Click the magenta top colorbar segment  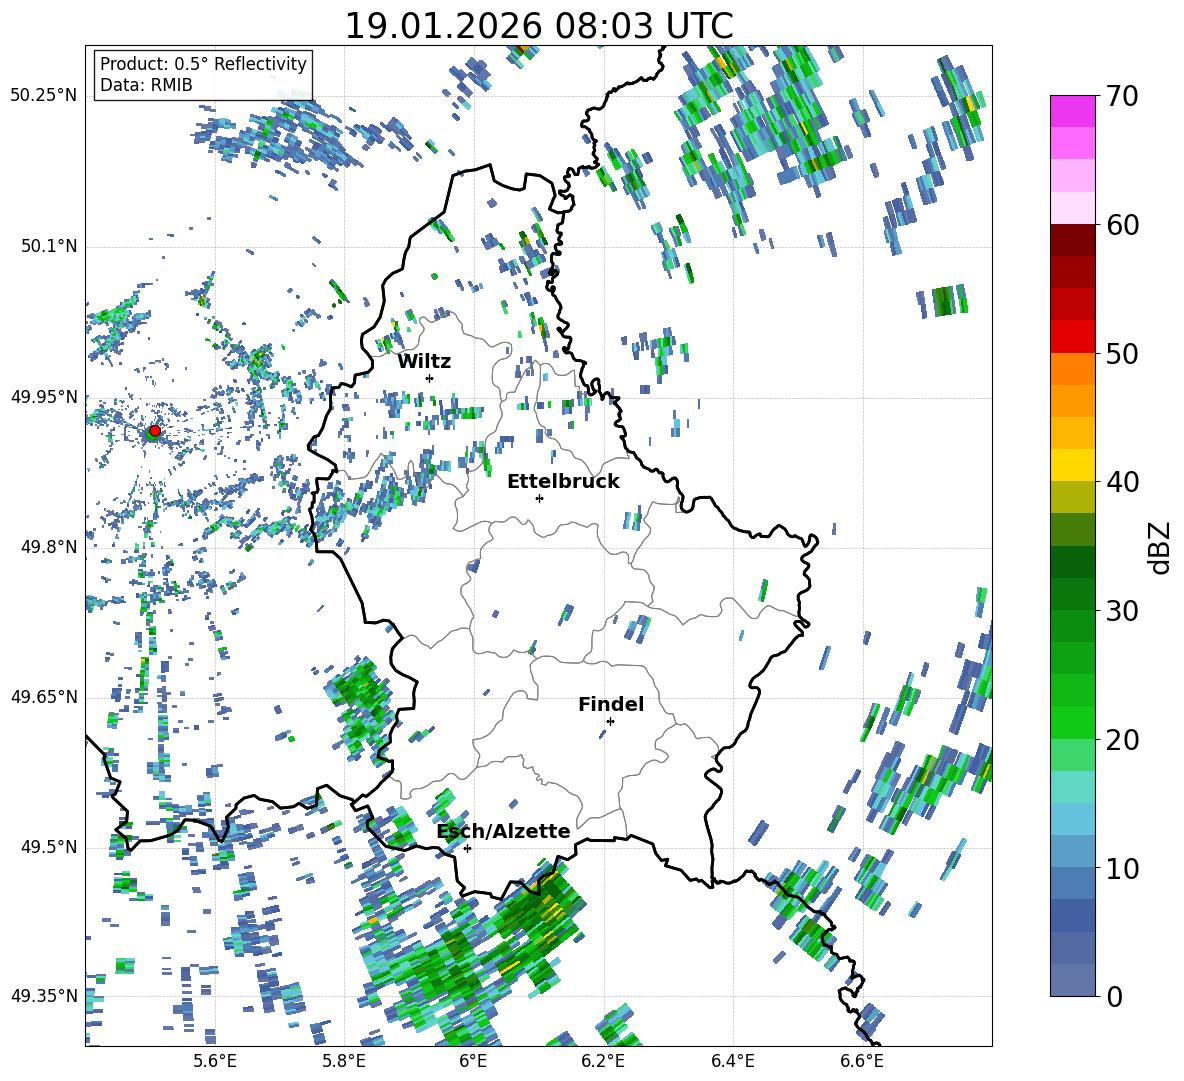click(x=1073, y=111)
